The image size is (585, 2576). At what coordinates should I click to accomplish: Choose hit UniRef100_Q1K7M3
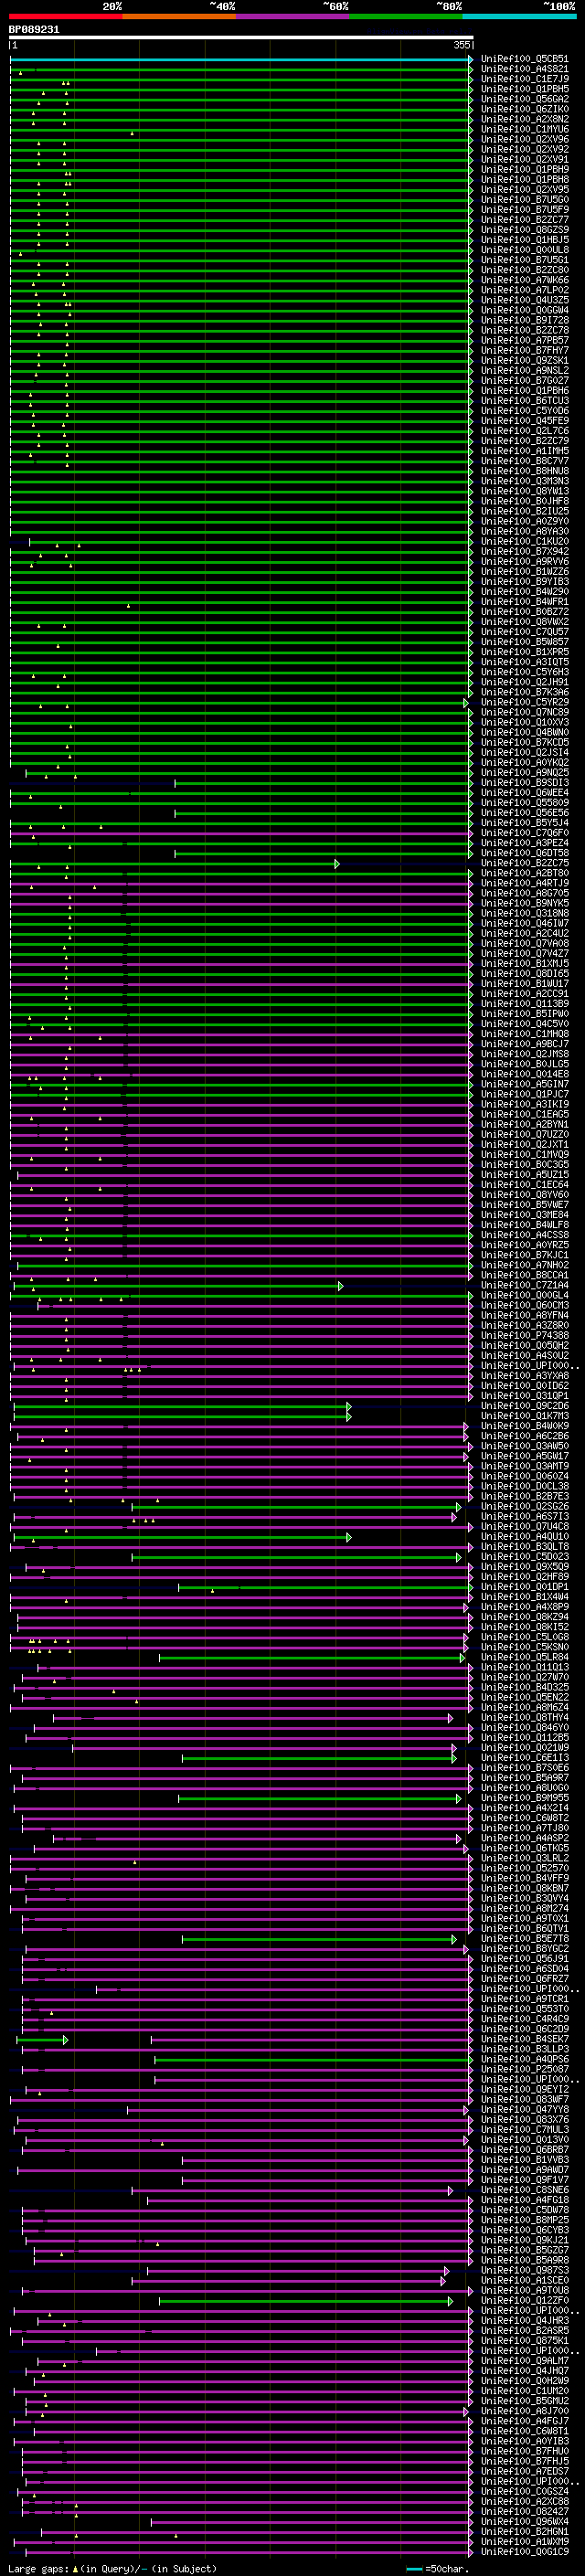point(524,1416)
